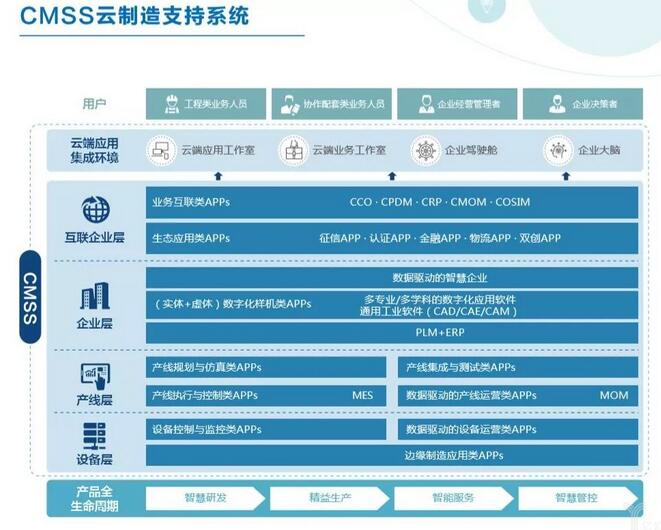Viewport: 661px width, 530px height.
Task: Select the touch-screen chart icon above 产线层
Action: pyautogui.click(x=95, y=377)
